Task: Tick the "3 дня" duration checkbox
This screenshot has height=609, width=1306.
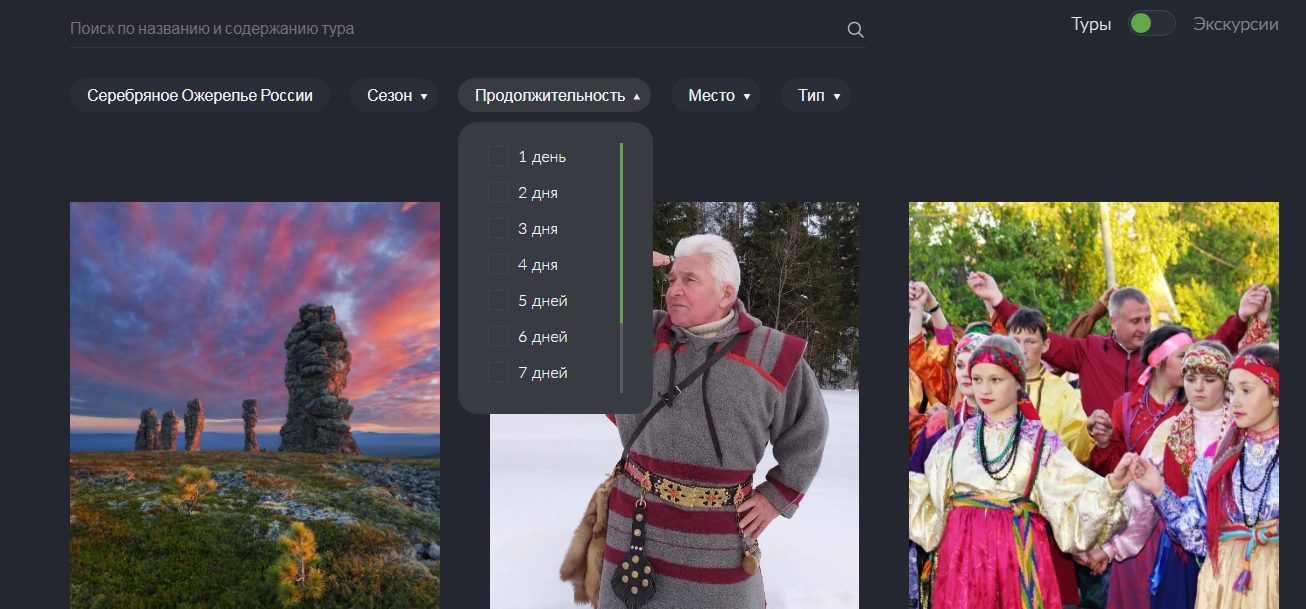Action: point(498,229)
